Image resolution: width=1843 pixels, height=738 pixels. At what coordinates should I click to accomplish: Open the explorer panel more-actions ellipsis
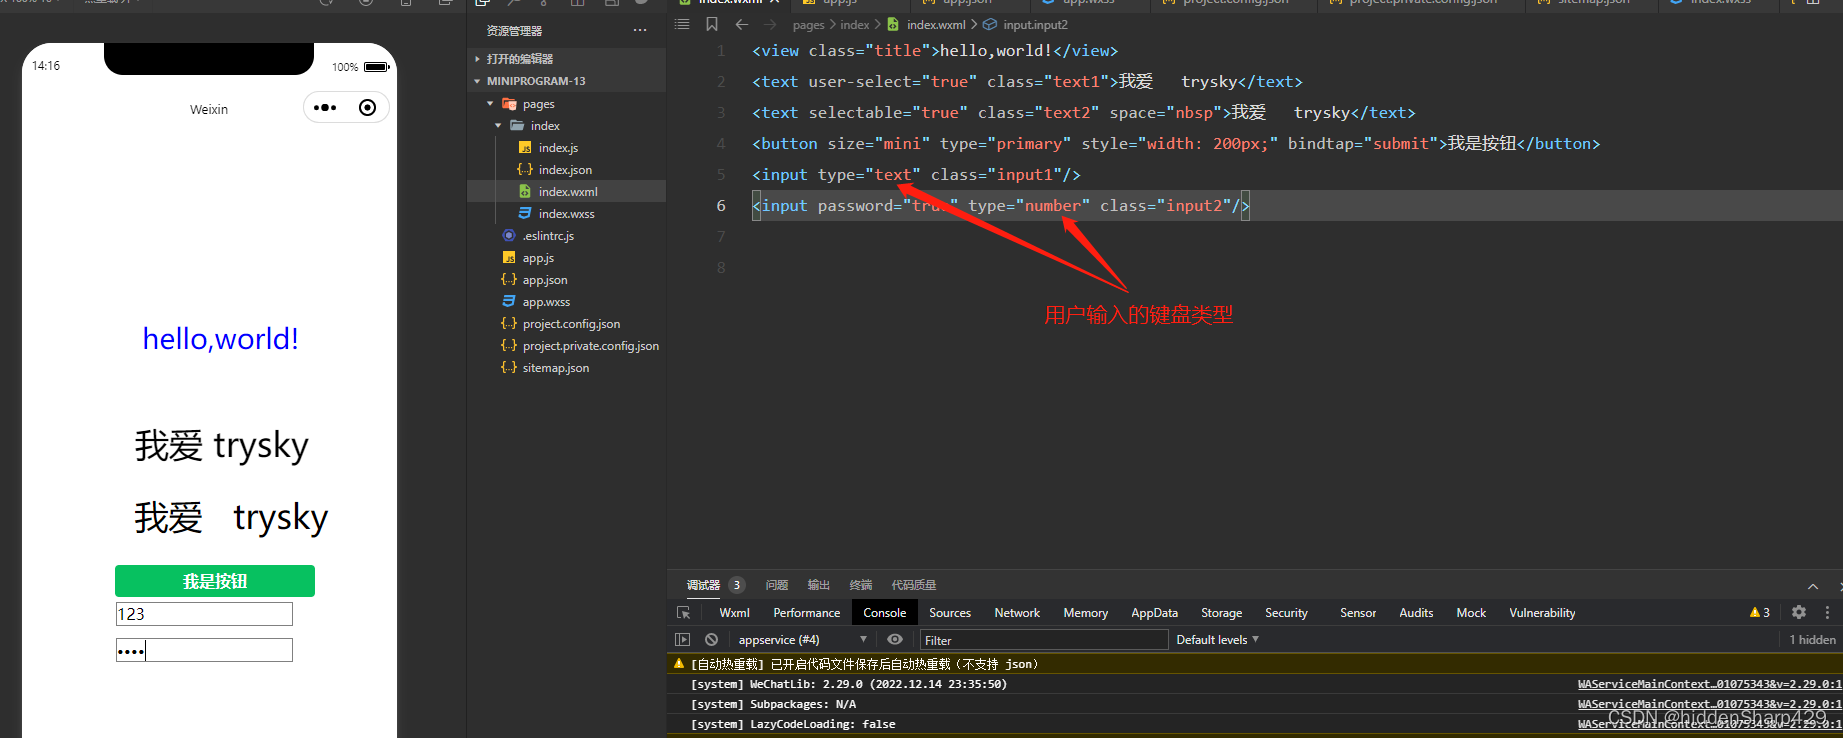pos(640,30)
